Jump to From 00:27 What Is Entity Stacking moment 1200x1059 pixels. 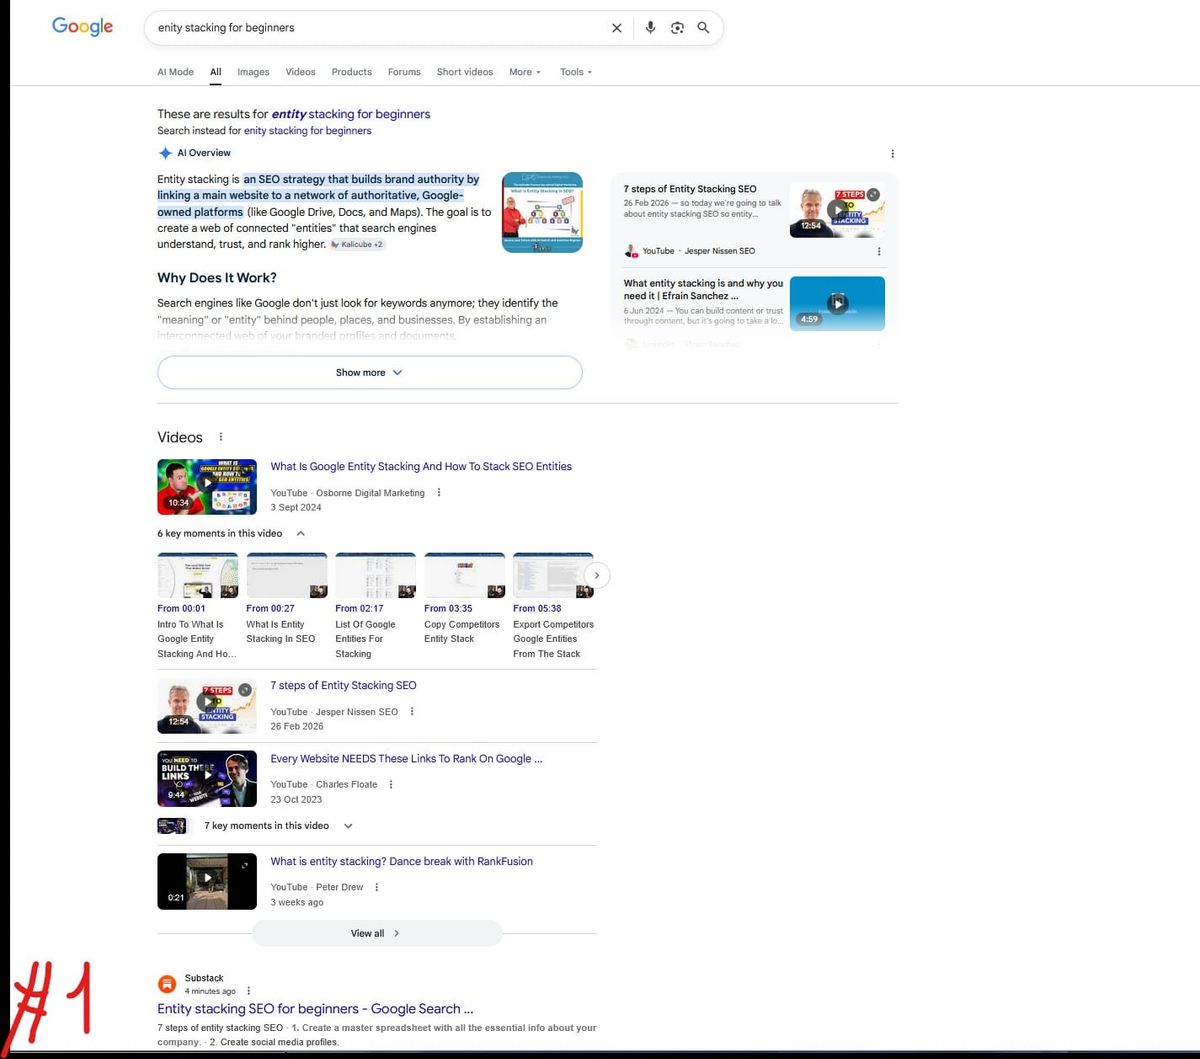286,600
